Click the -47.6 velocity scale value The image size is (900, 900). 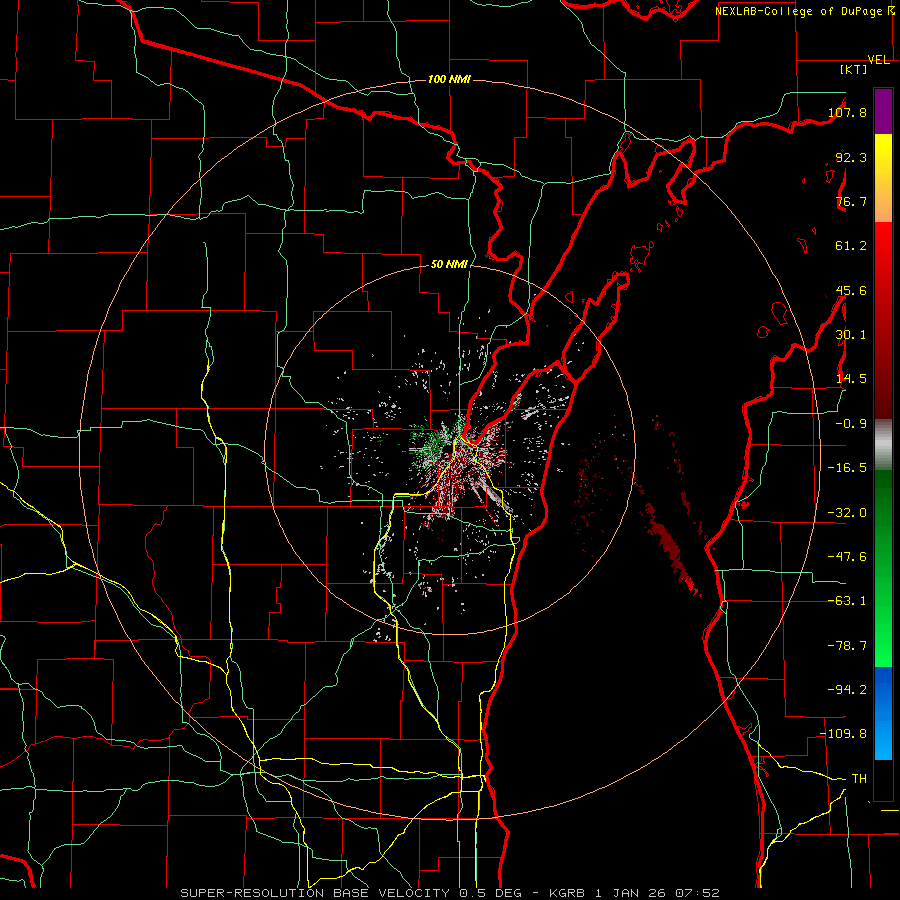tap(847, 557)
